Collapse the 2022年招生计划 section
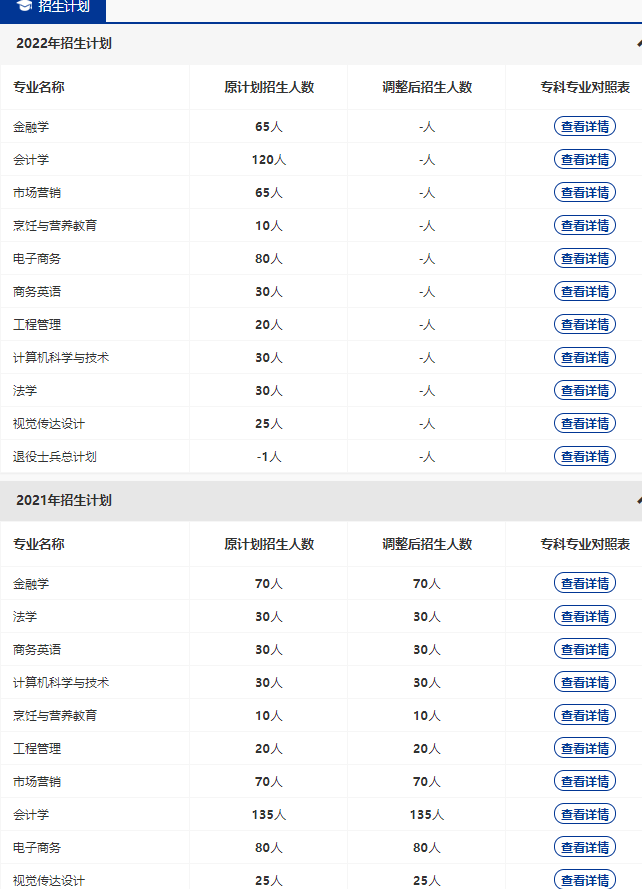Image resolution: width=642 pixels, height=889 pixels. tap(639, 43)
